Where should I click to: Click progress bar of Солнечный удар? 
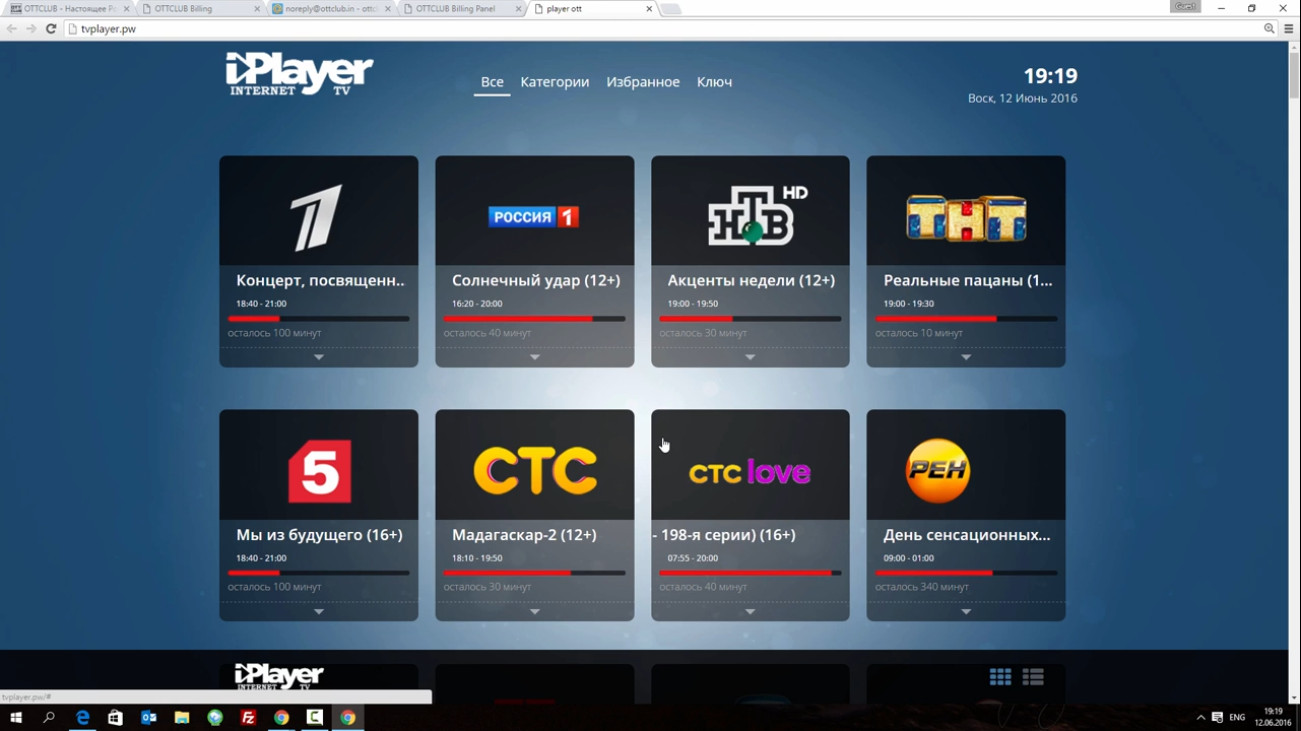coord(535,319)
